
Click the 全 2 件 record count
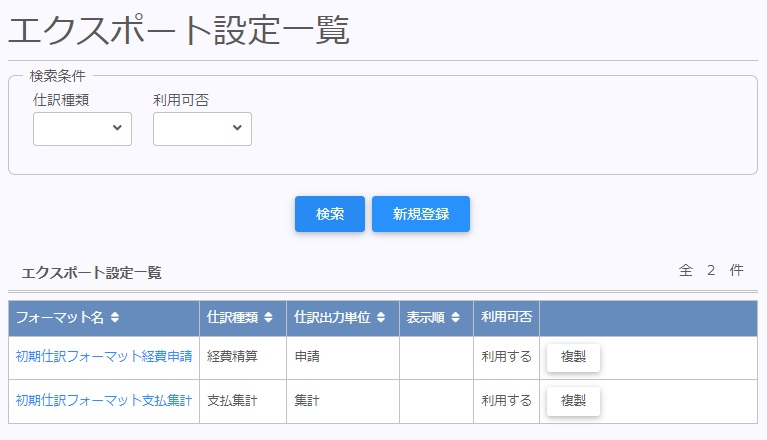[x=711, y=270]
